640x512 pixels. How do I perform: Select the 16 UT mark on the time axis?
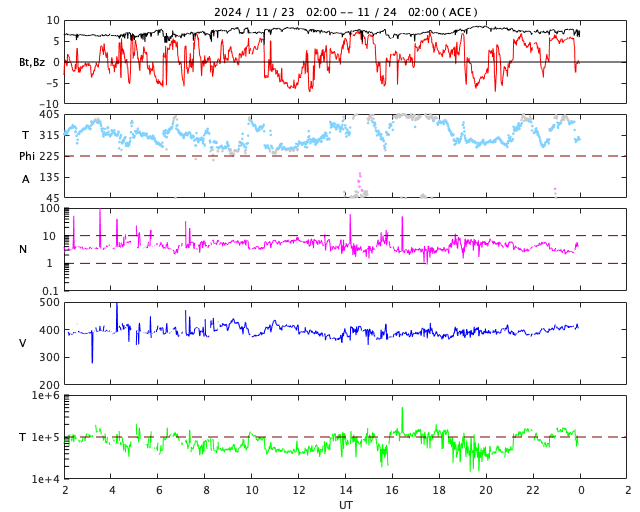(x=393, y=490)
